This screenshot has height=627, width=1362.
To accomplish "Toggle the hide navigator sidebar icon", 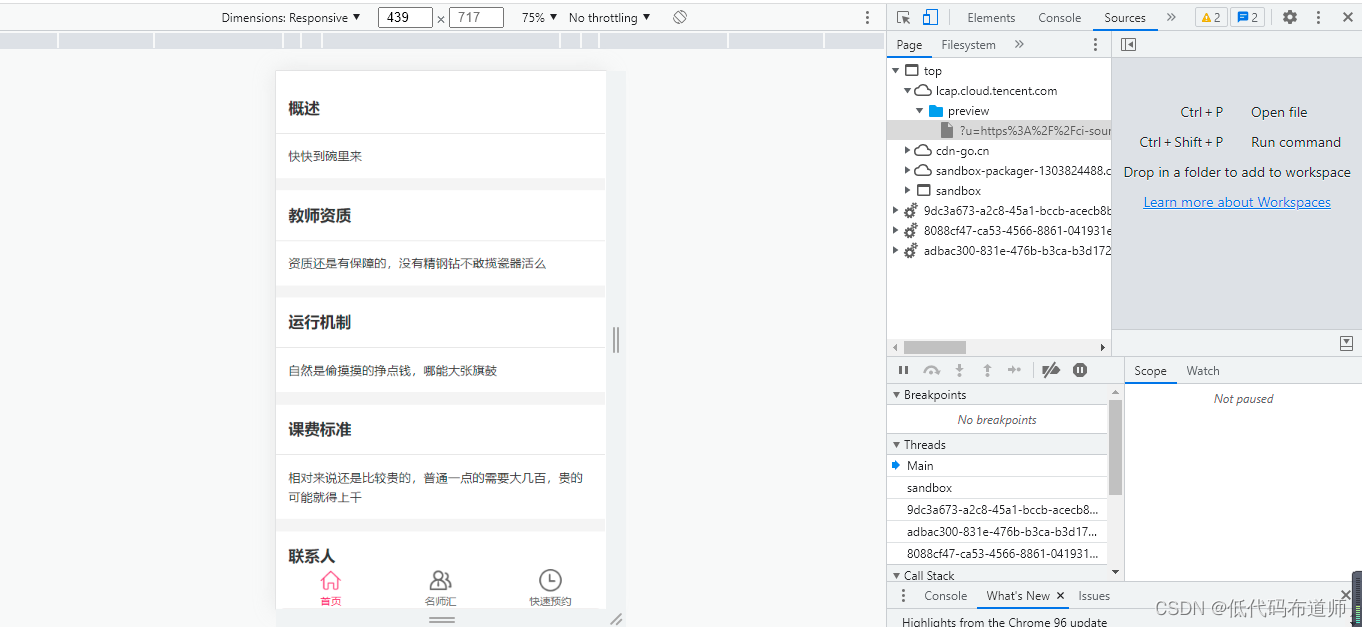I will tap(1128, 44).
